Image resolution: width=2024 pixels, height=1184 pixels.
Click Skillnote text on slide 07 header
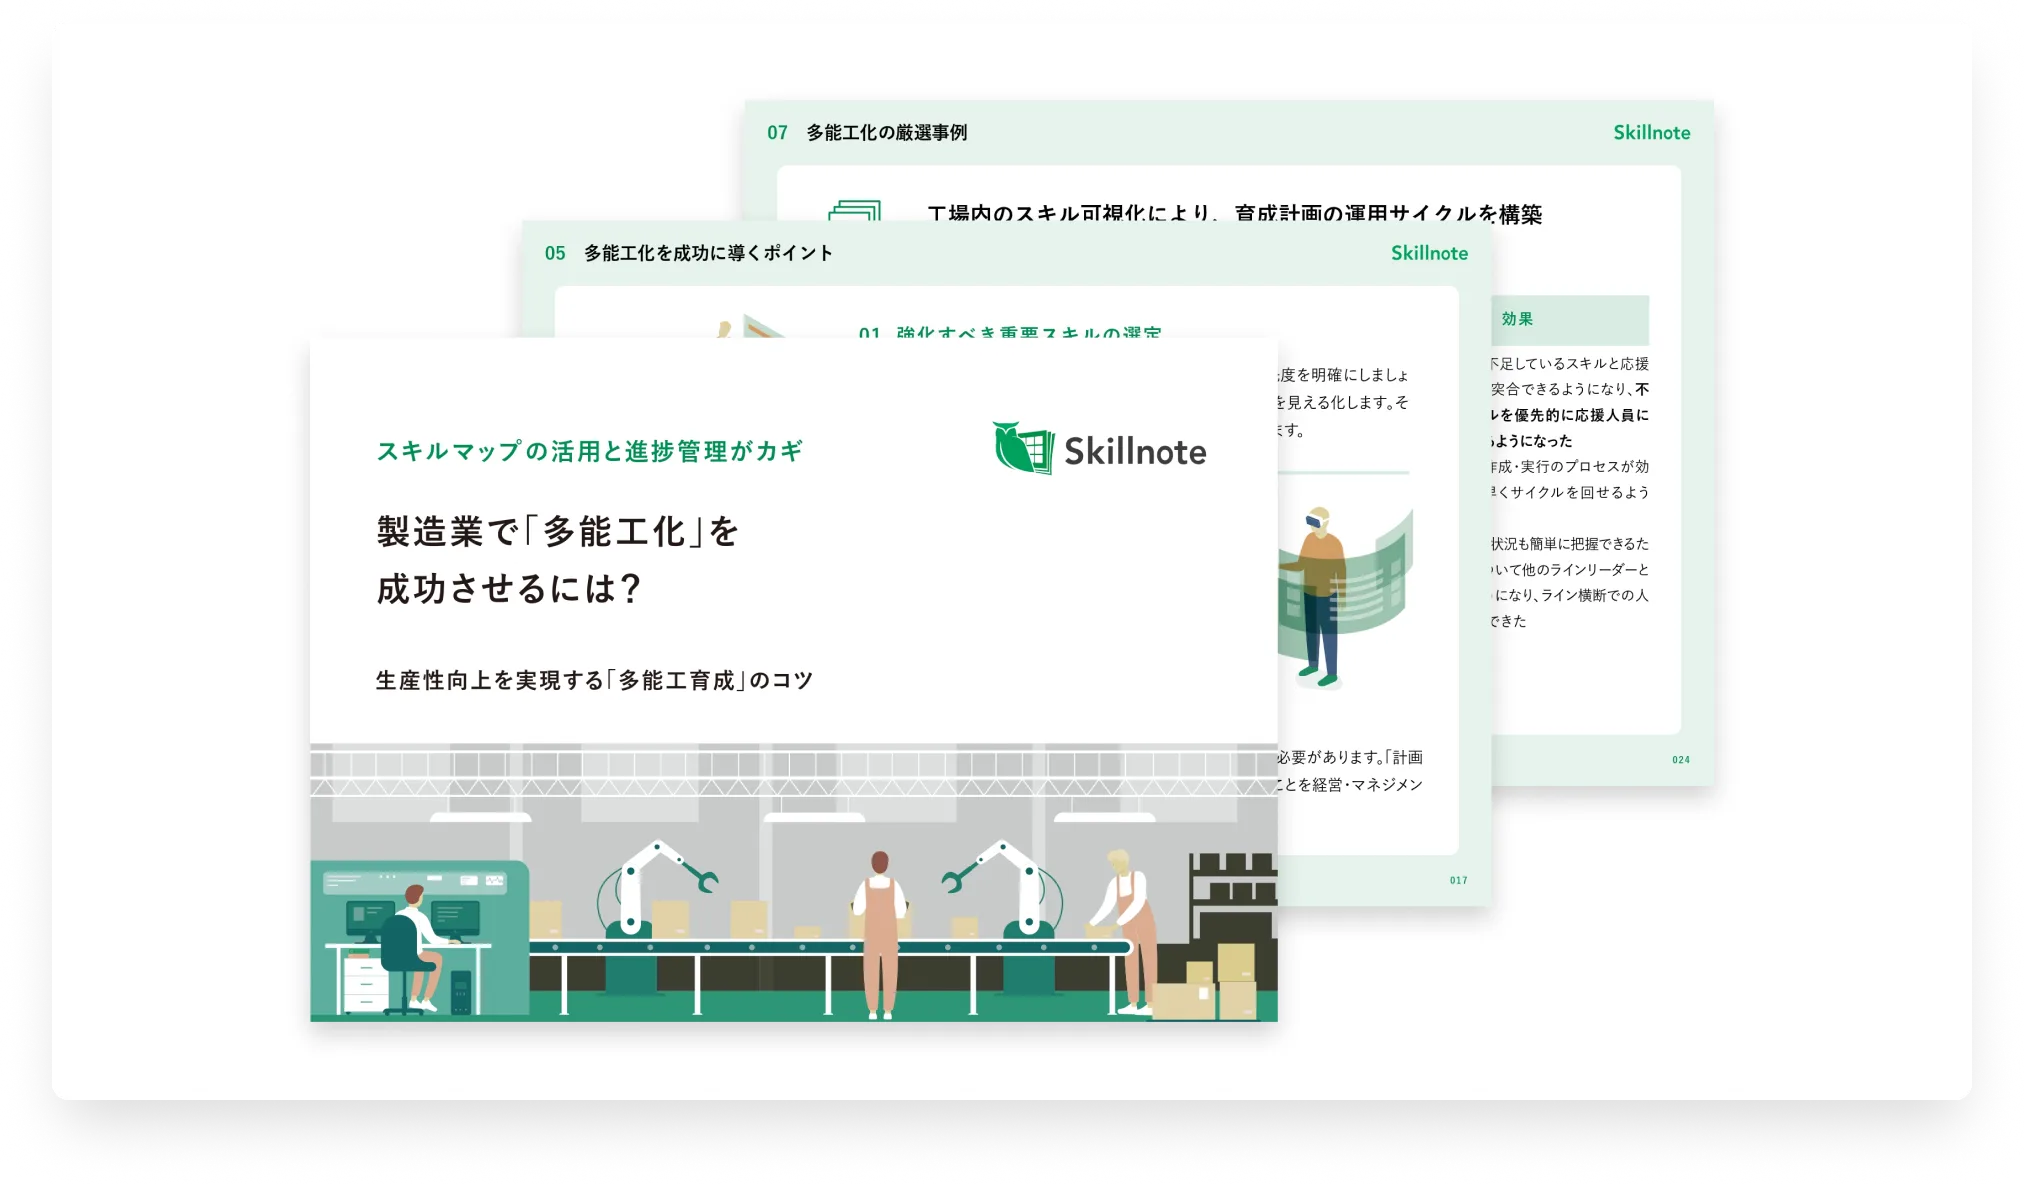(1651, 132)
